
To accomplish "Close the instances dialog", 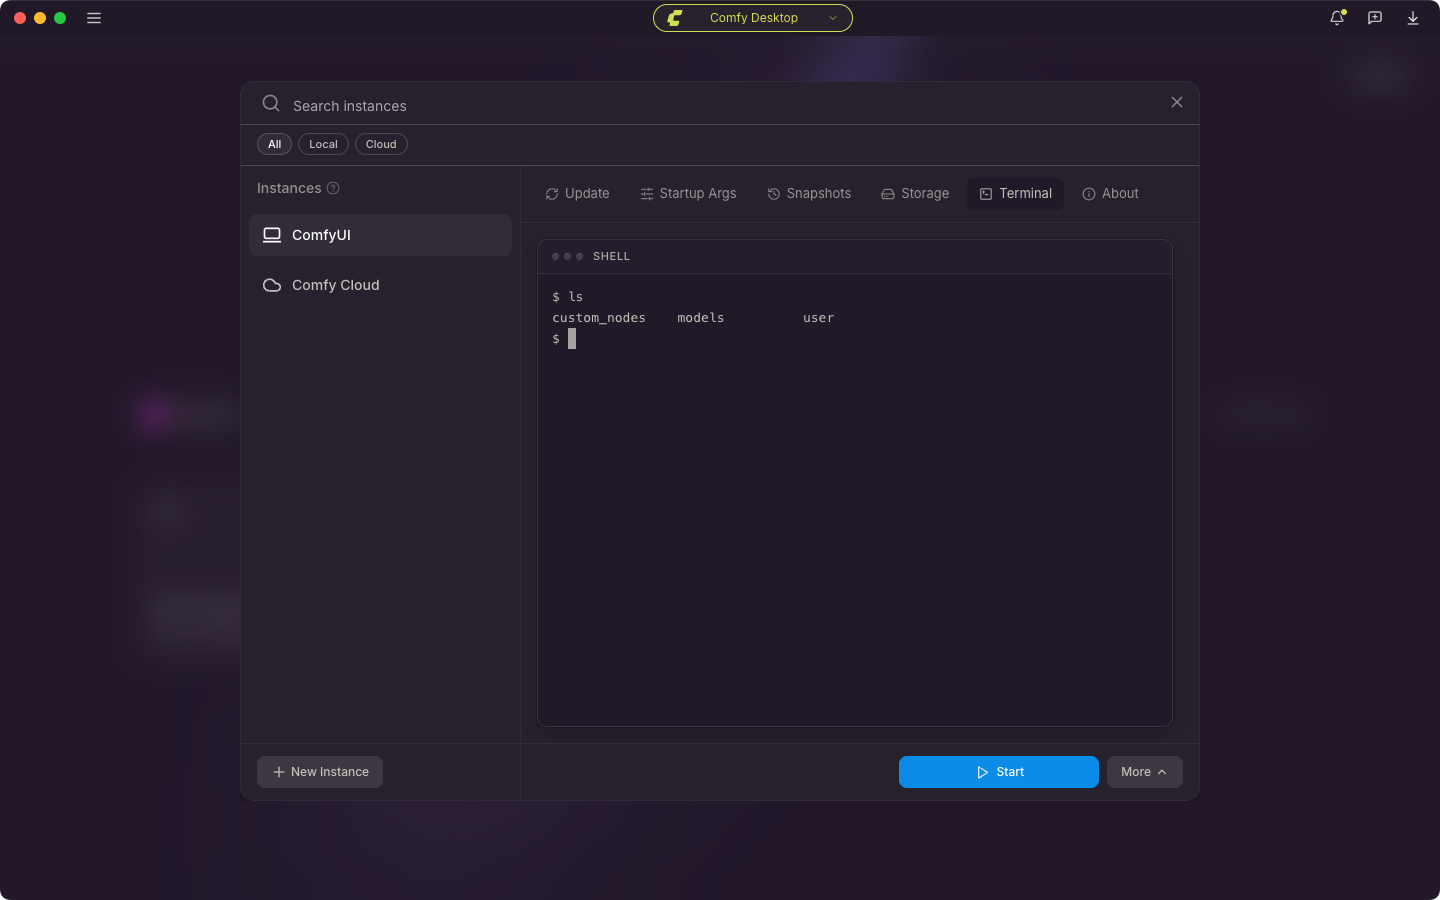I will tap(1177, 102).
